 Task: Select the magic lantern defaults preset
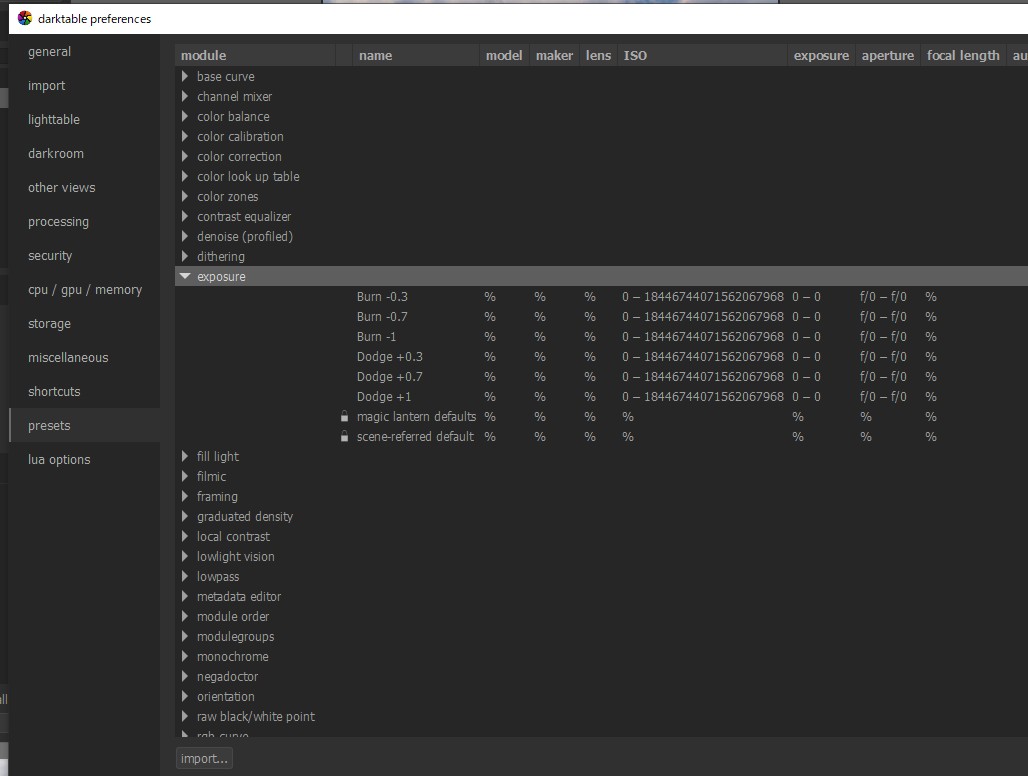tap(416, 416)
